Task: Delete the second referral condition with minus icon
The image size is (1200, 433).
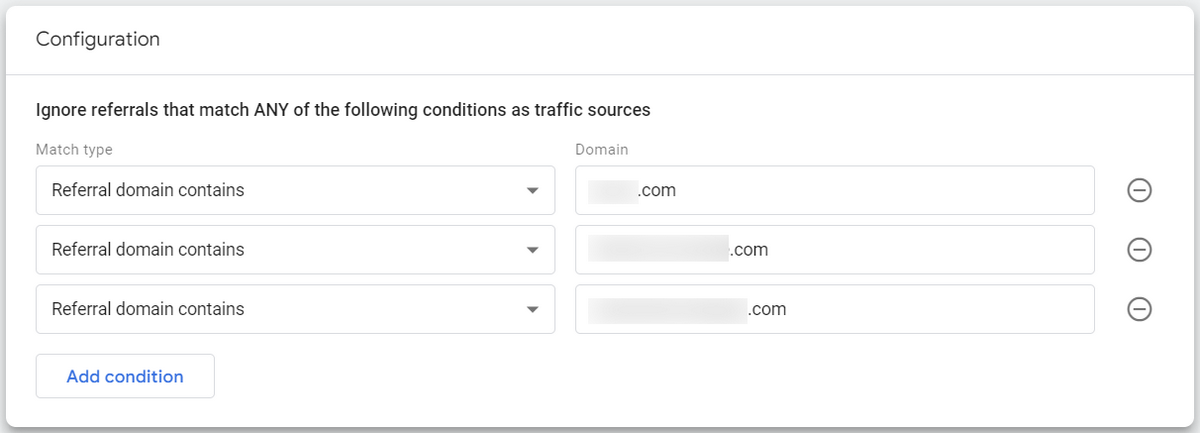Action: pos(1139,250)
